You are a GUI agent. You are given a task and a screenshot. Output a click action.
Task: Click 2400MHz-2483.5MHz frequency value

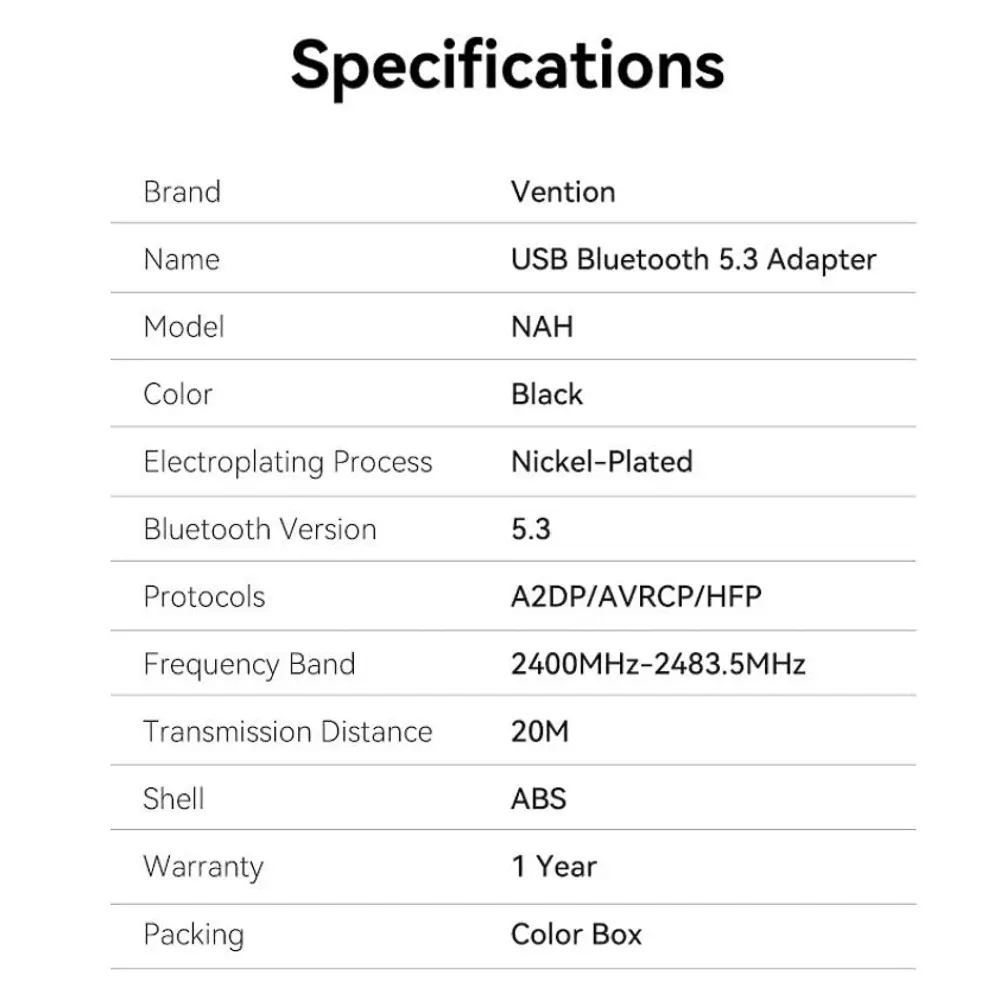[x=658, y=664]
